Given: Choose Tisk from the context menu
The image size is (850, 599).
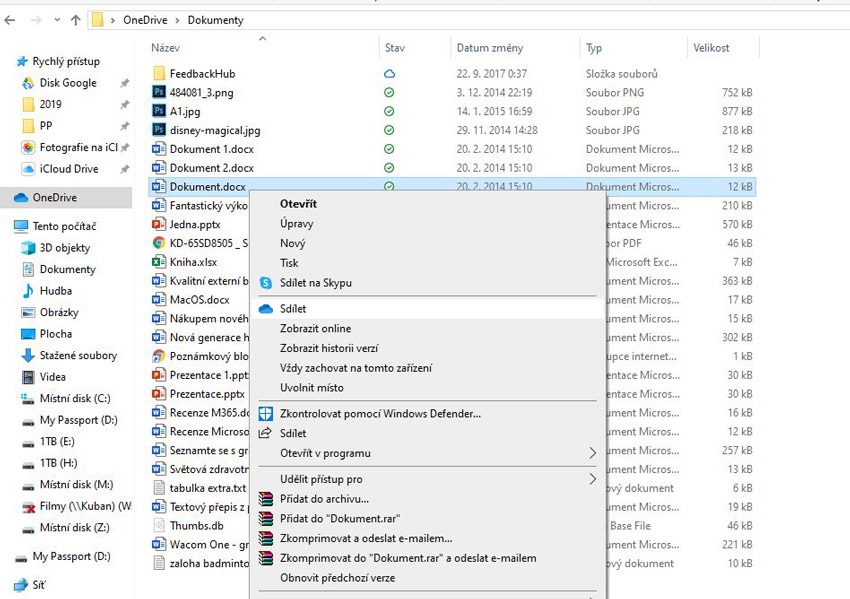Looking at the screenshot, I should pyautogui.click(x=289, y=265).
